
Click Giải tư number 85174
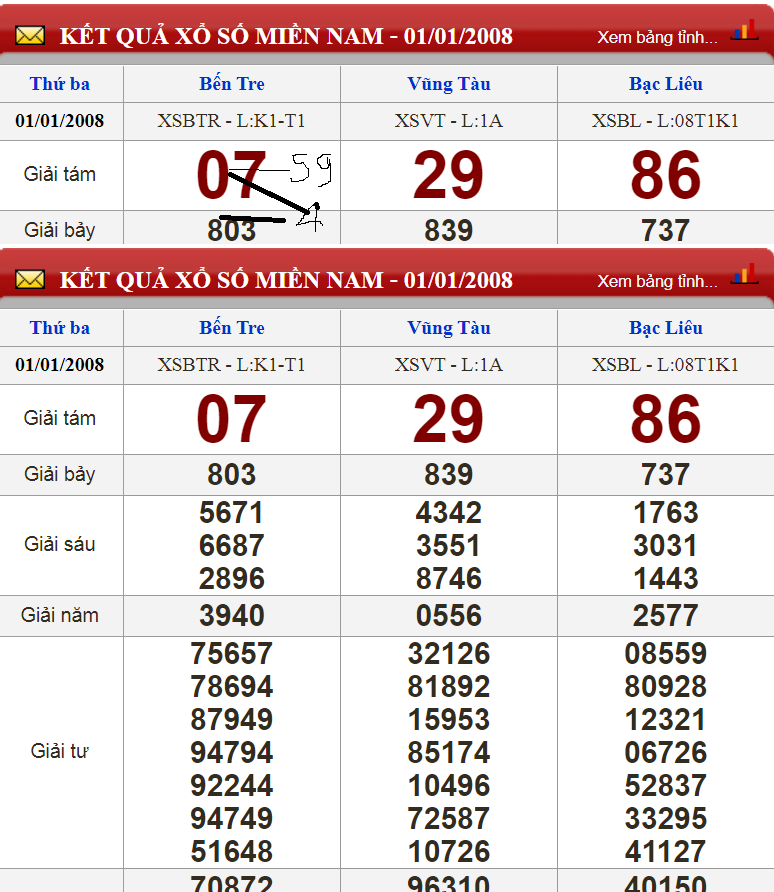(x=449, y=753)
